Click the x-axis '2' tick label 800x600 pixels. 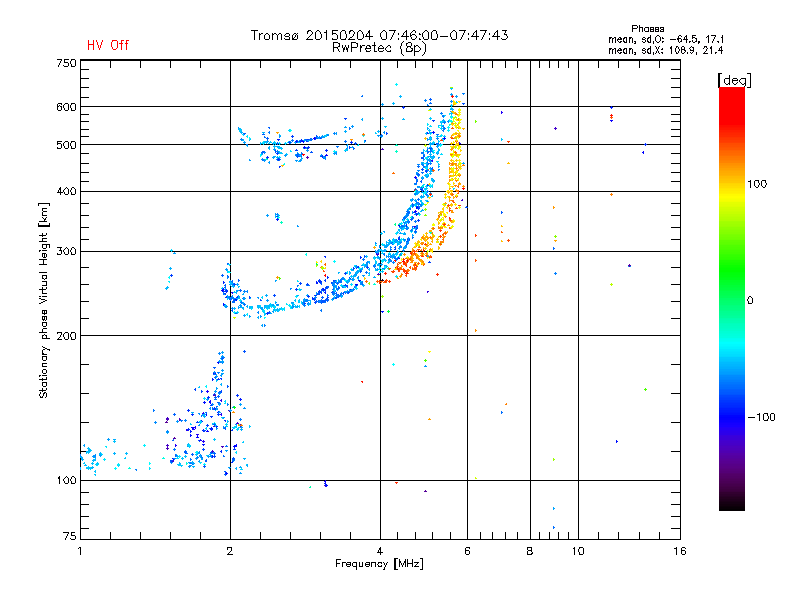[230, 551]
